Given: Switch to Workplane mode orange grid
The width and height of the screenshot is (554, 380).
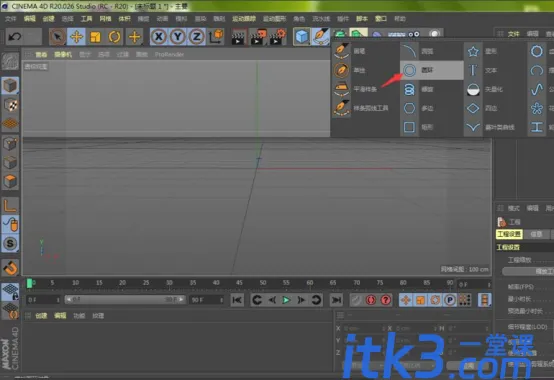Looking at the screenshot, I should coord(10,124).
